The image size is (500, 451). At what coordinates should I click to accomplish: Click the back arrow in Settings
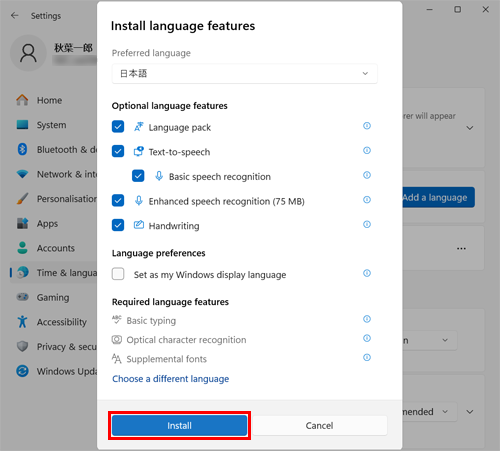15,16
